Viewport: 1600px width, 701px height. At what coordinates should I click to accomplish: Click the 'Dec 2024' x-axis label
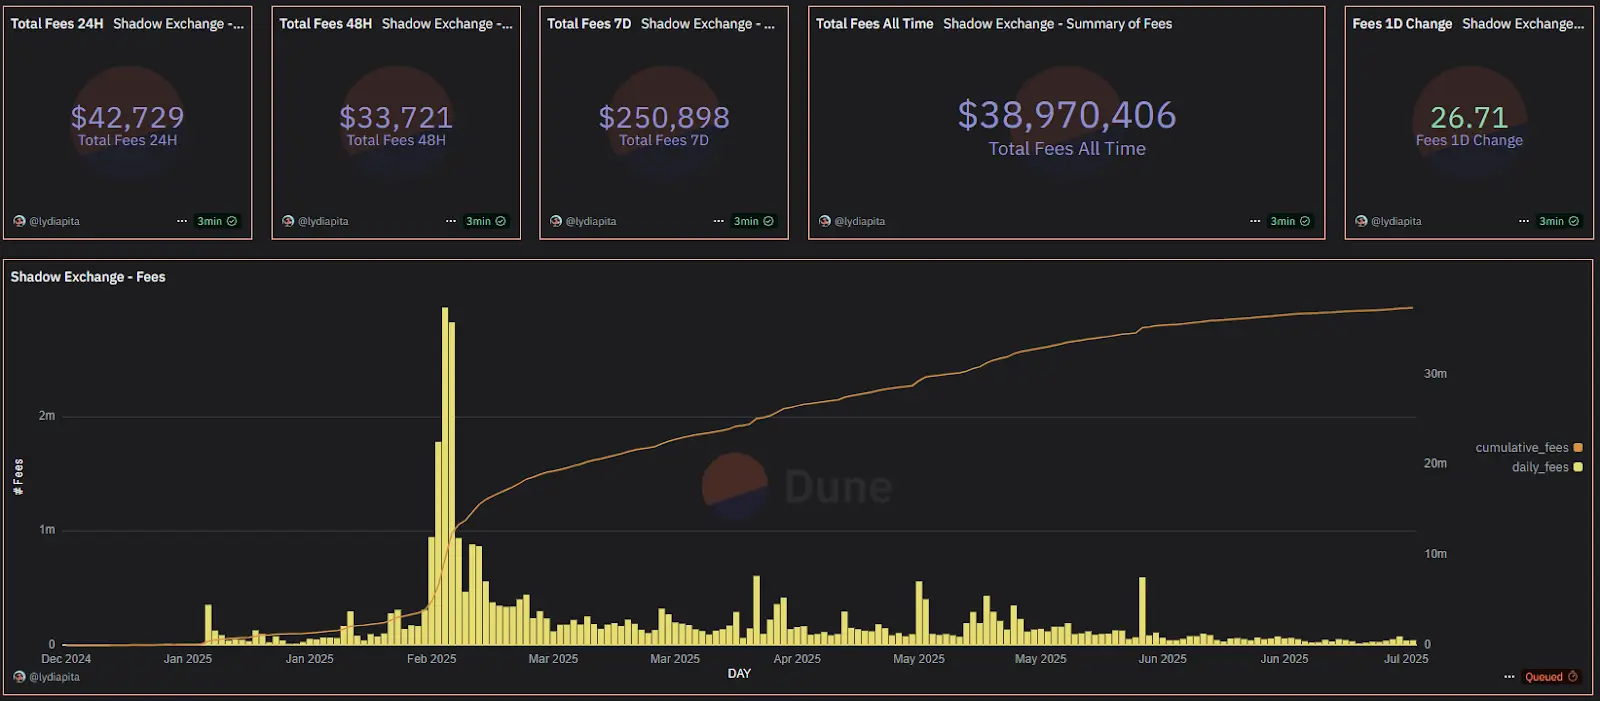point(66,659)
